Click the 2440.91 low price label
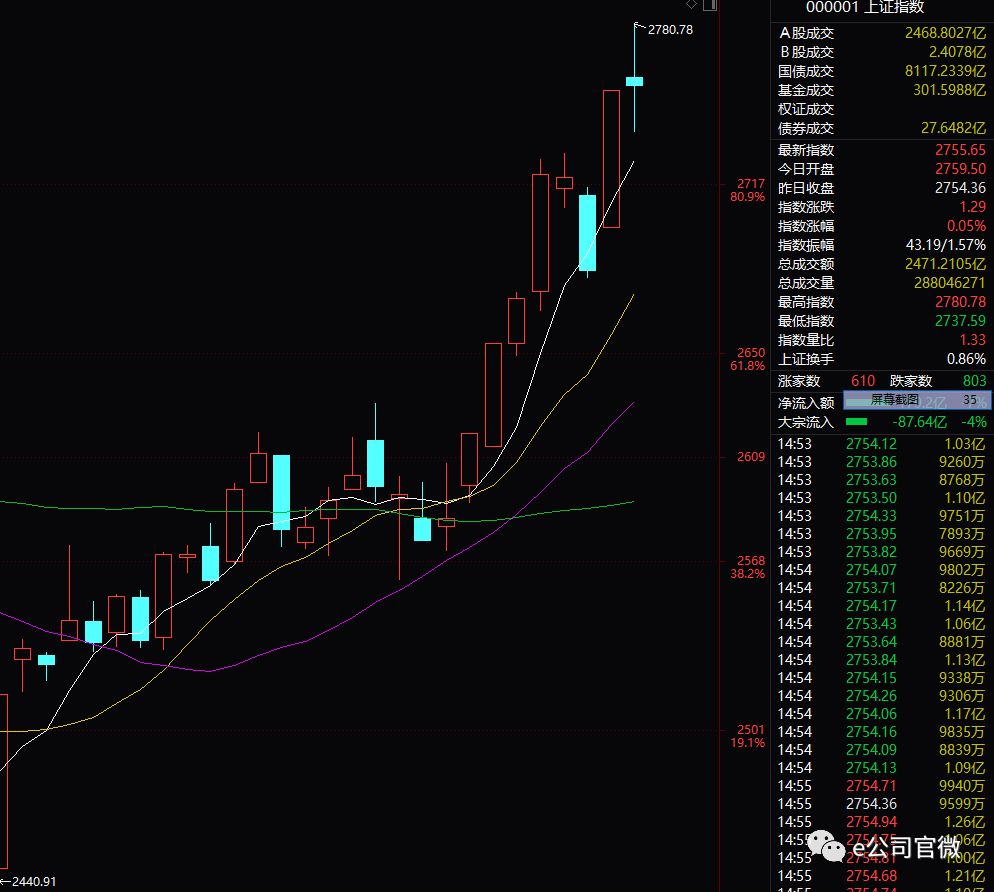Viewport: 994px width, 892px height. pyautogui.click(x=34, y=881)
